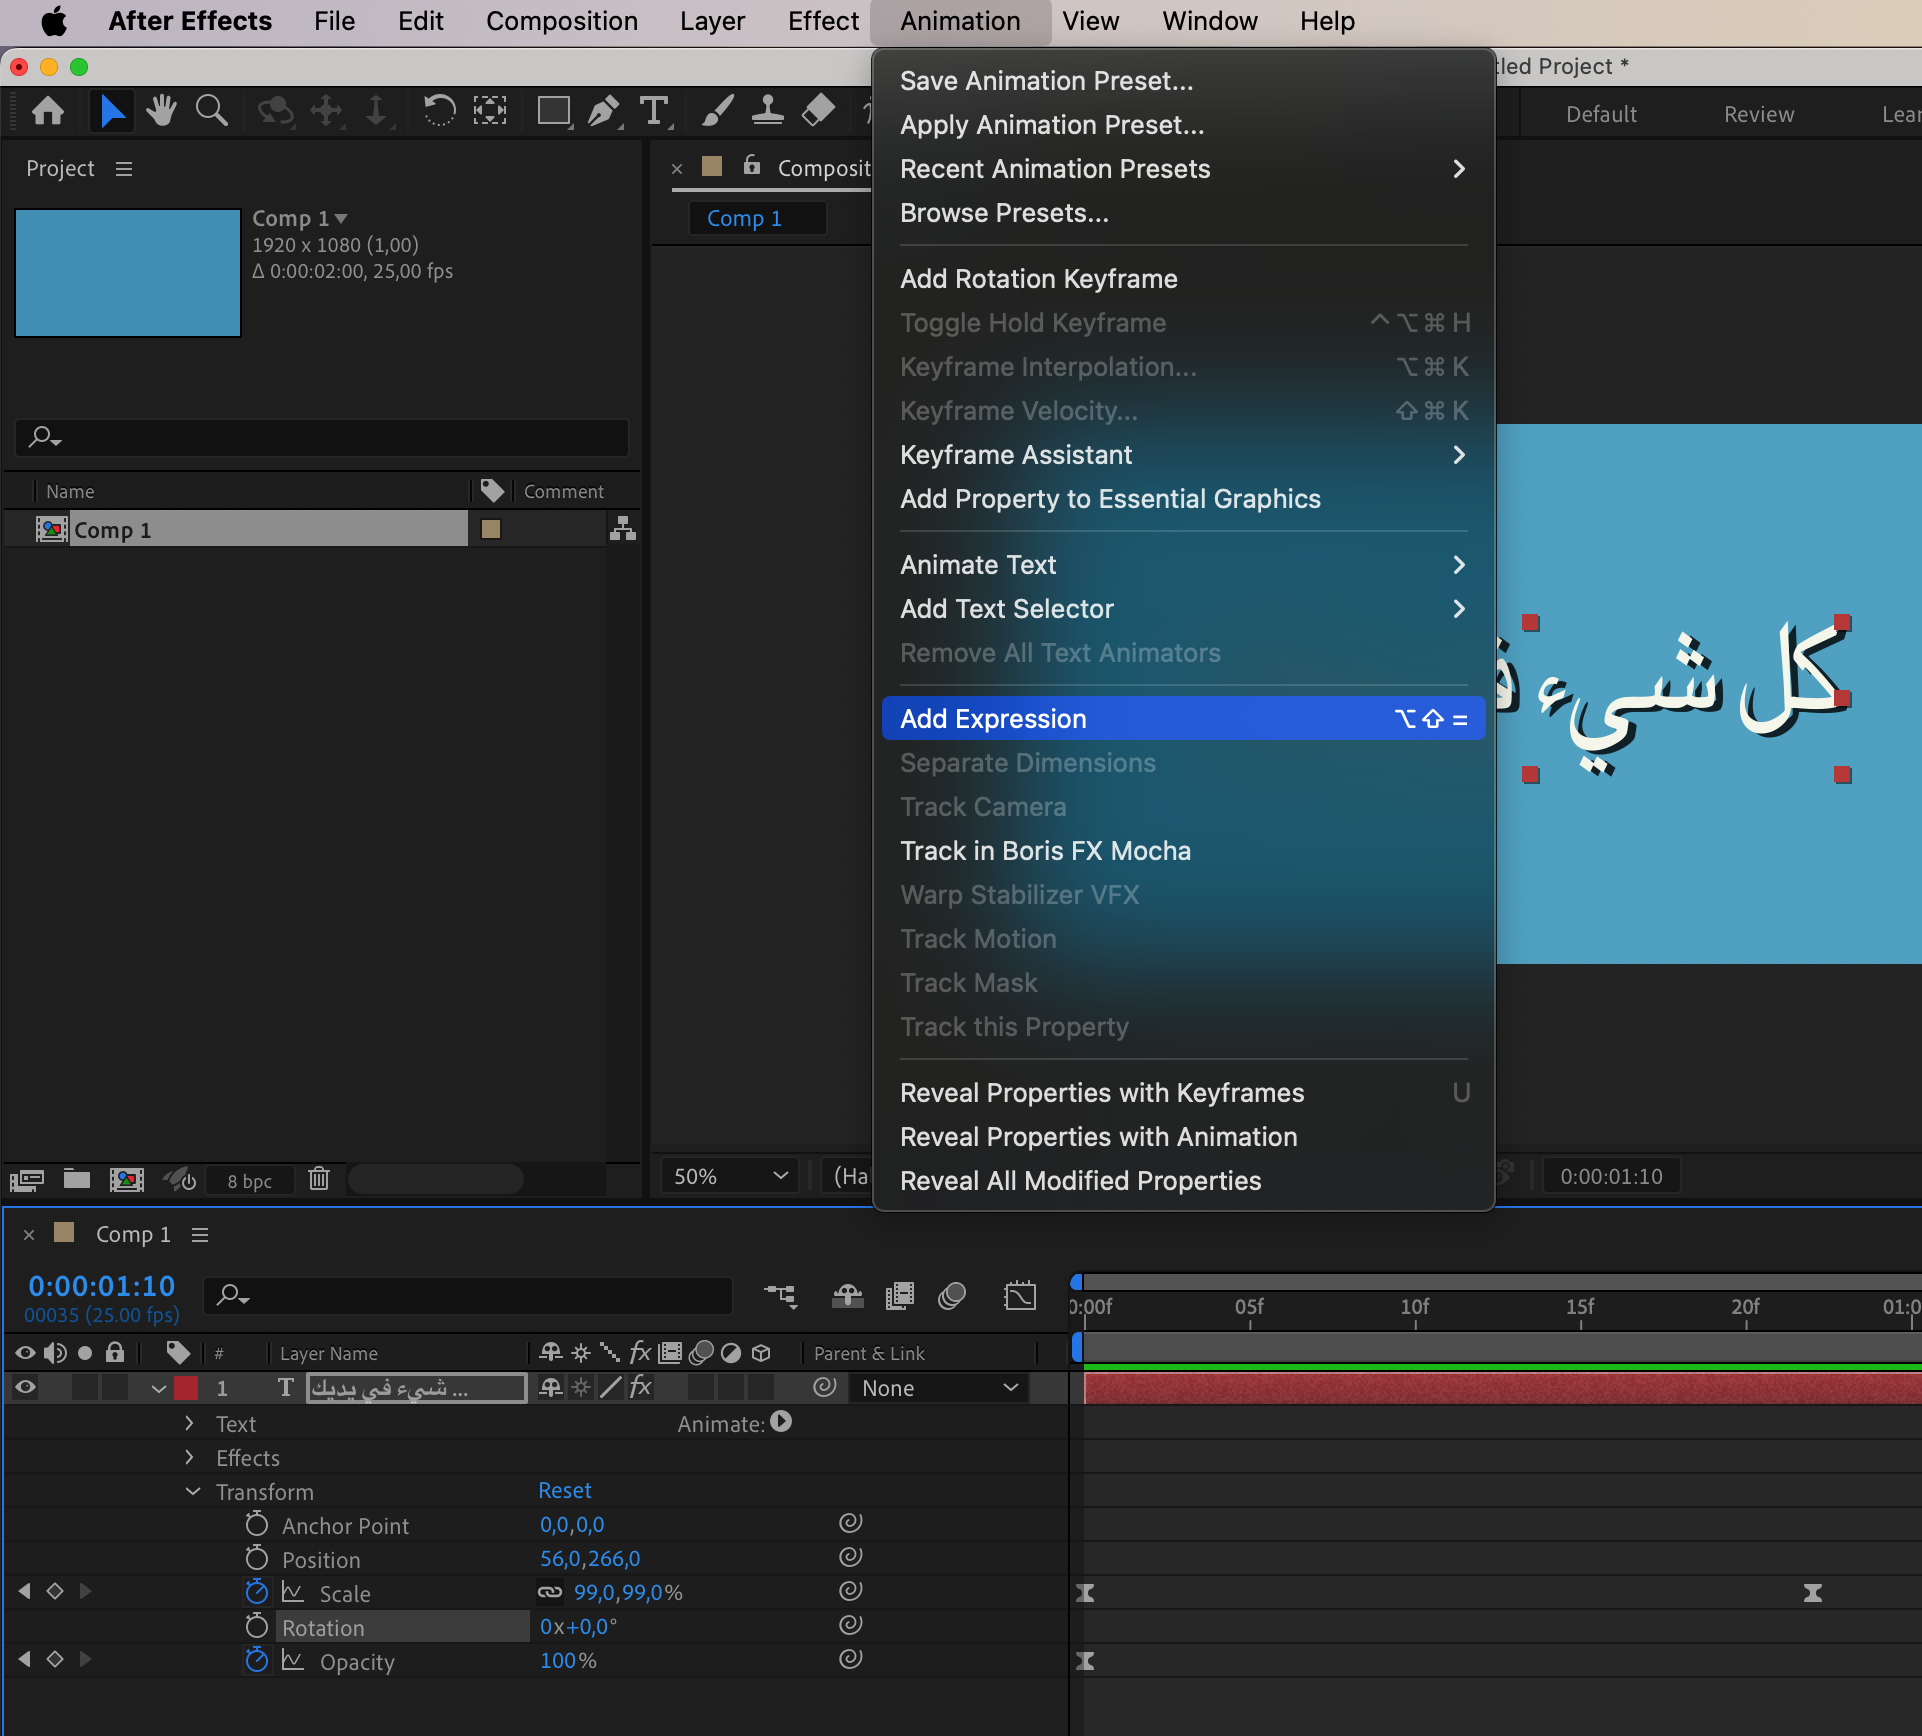Viewport: 1922px width, 1736px height.
Task: Select the Clone Stamp tool
Action: 767,111
